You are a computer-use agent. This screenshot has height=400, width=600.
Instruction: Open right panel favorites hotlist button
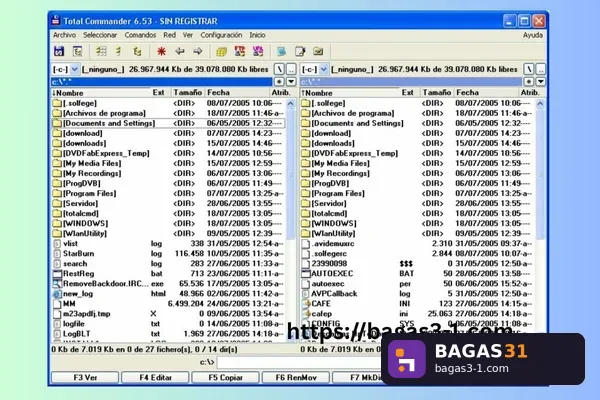(x=528, y=82)
